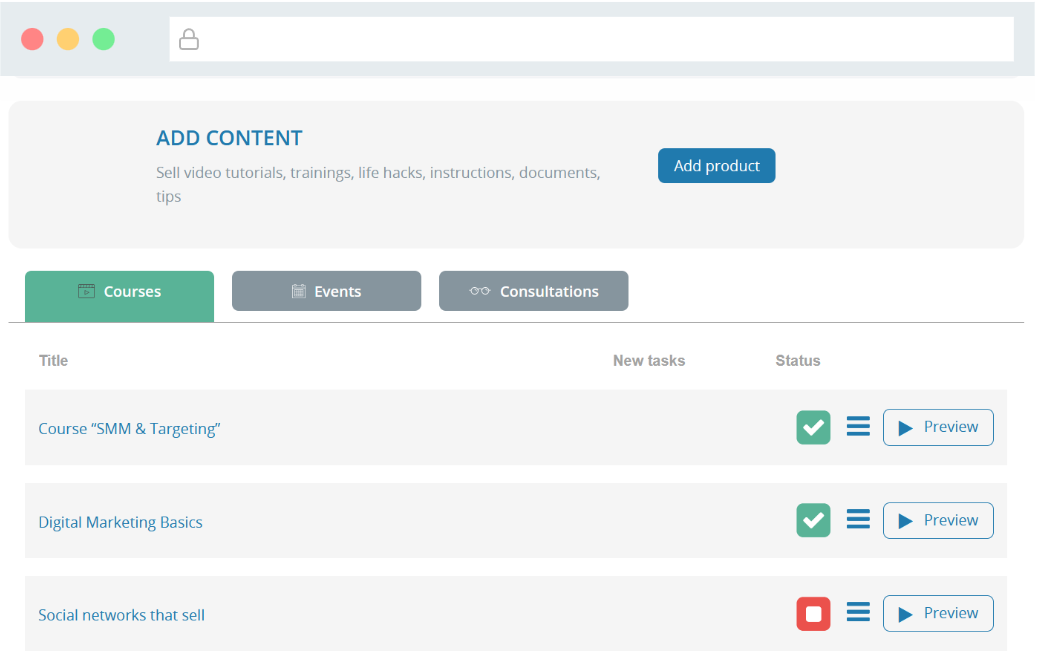Click the Status column header

tap(797, 361)
